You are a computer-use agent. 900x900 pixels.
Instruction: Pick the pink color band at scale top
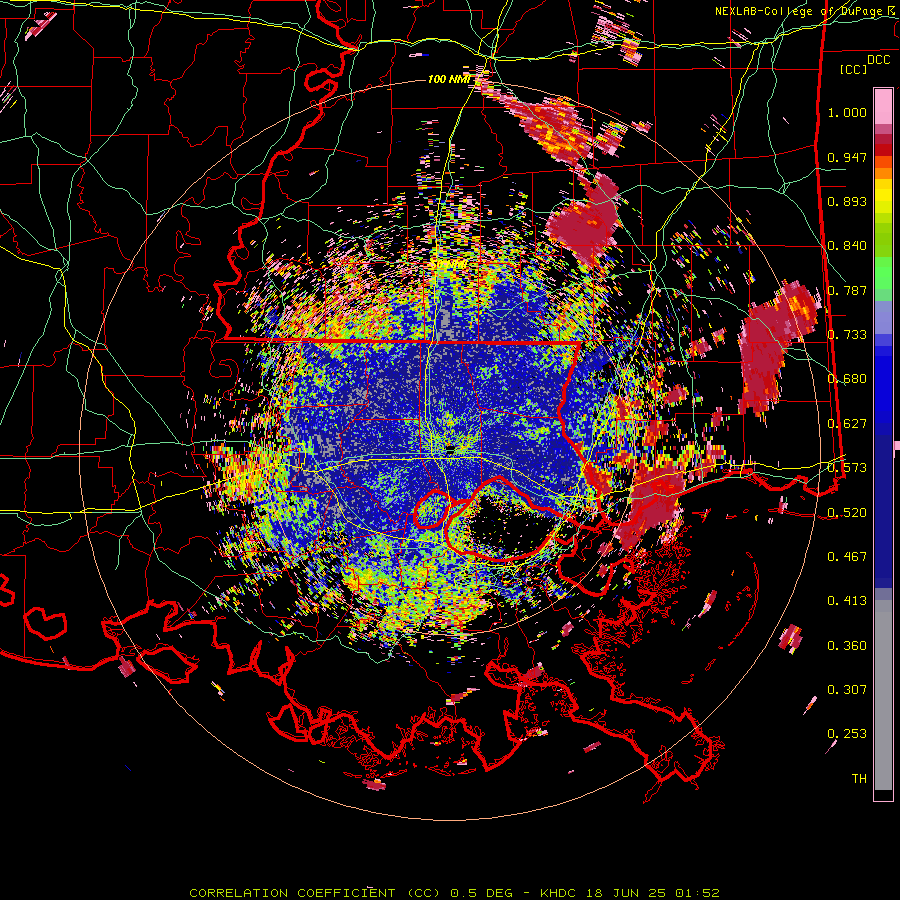click(883, 106)
